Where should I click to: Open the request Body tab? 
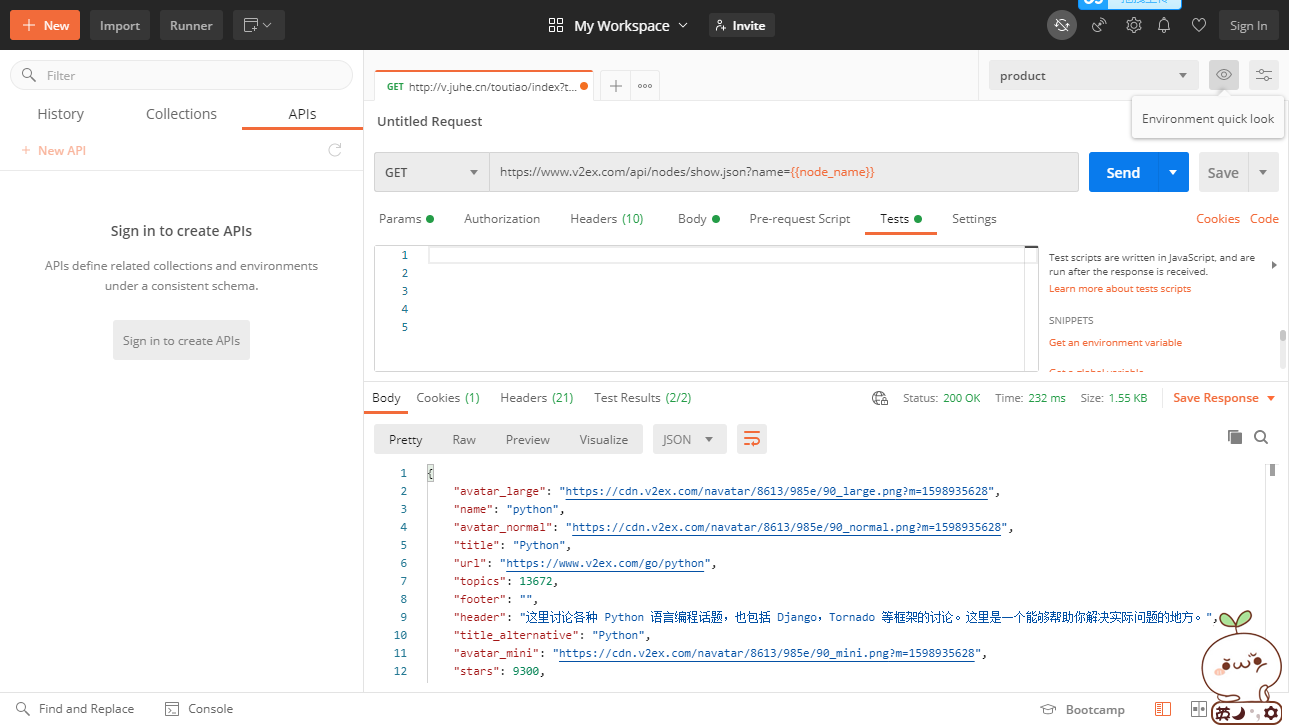[x=698, y=219]
